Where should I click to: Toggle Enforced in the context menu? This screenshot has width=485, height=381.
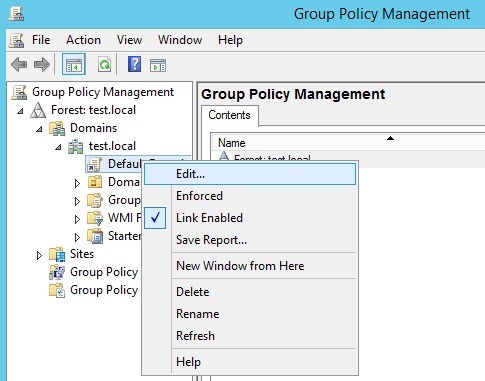coord(250,196)
